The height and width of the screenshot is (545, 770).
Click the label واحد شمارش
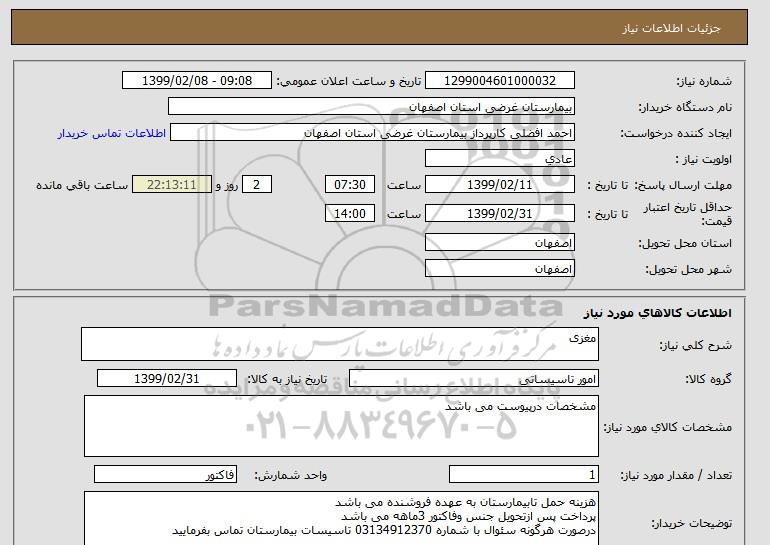pos(291,475)
